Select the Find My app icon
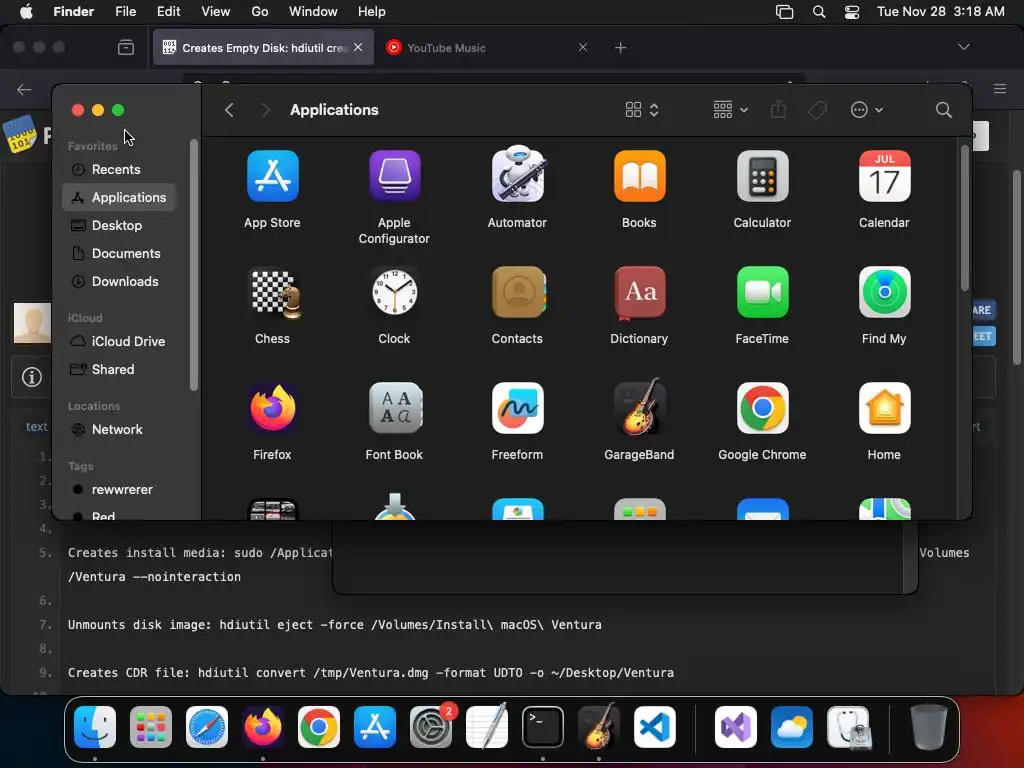 point(884,292)
